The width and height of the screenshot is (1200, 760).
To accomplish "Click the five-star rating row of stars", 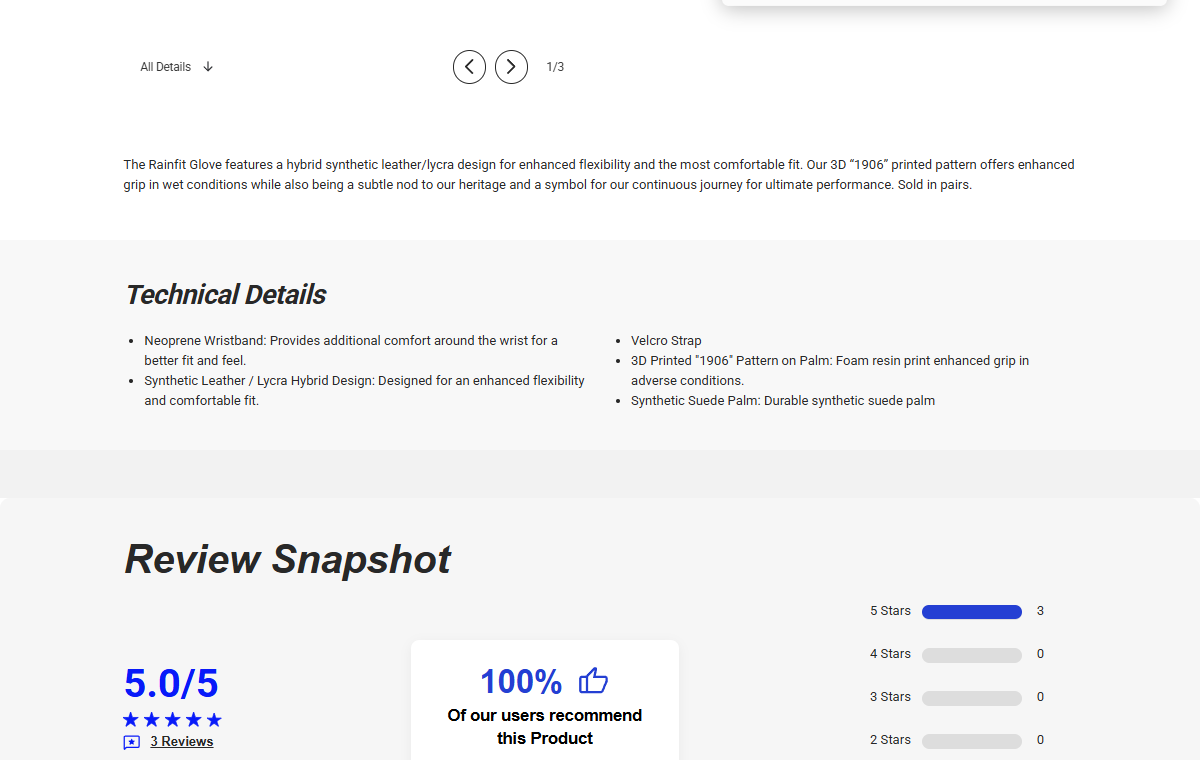I will tap(172, 720).
